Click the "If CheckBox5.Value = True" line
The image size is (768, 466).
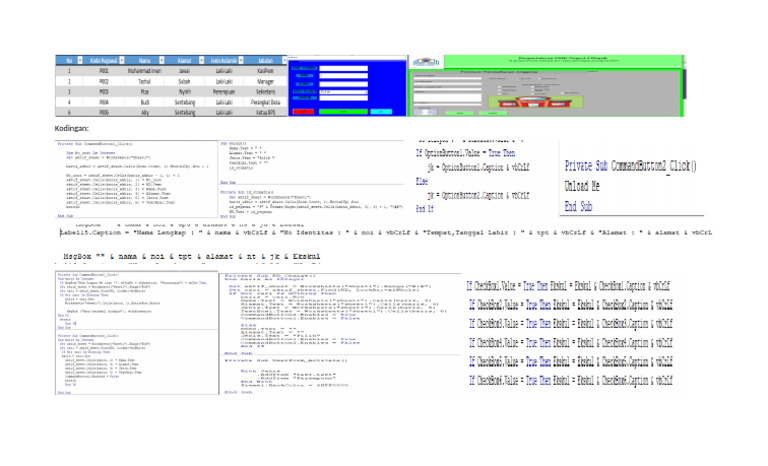pos(571,362)
